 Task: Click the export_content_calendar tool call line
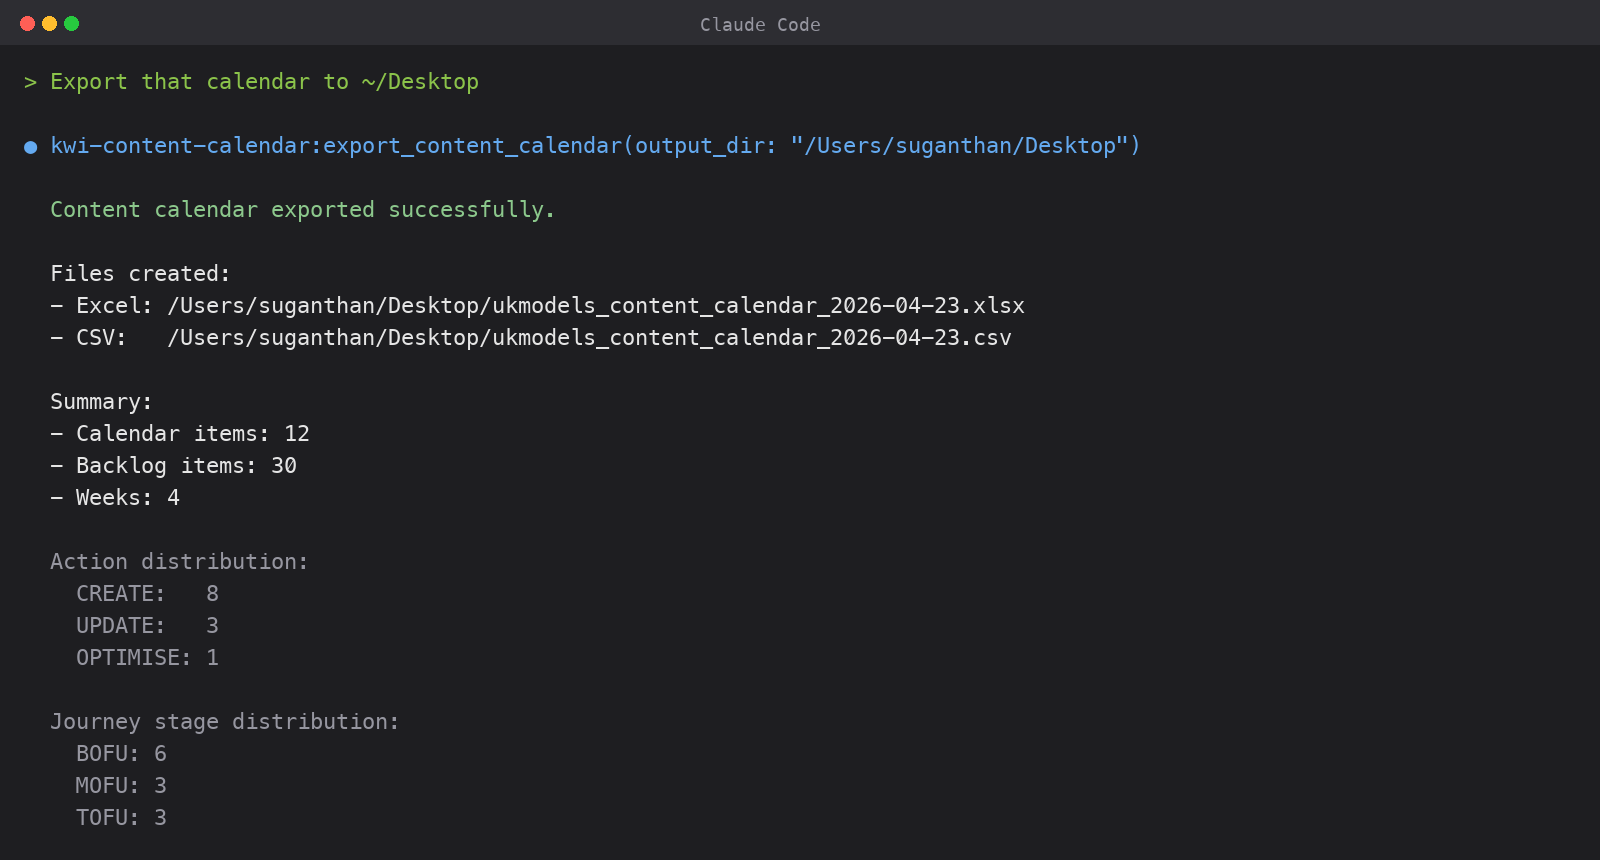[595, 146]
